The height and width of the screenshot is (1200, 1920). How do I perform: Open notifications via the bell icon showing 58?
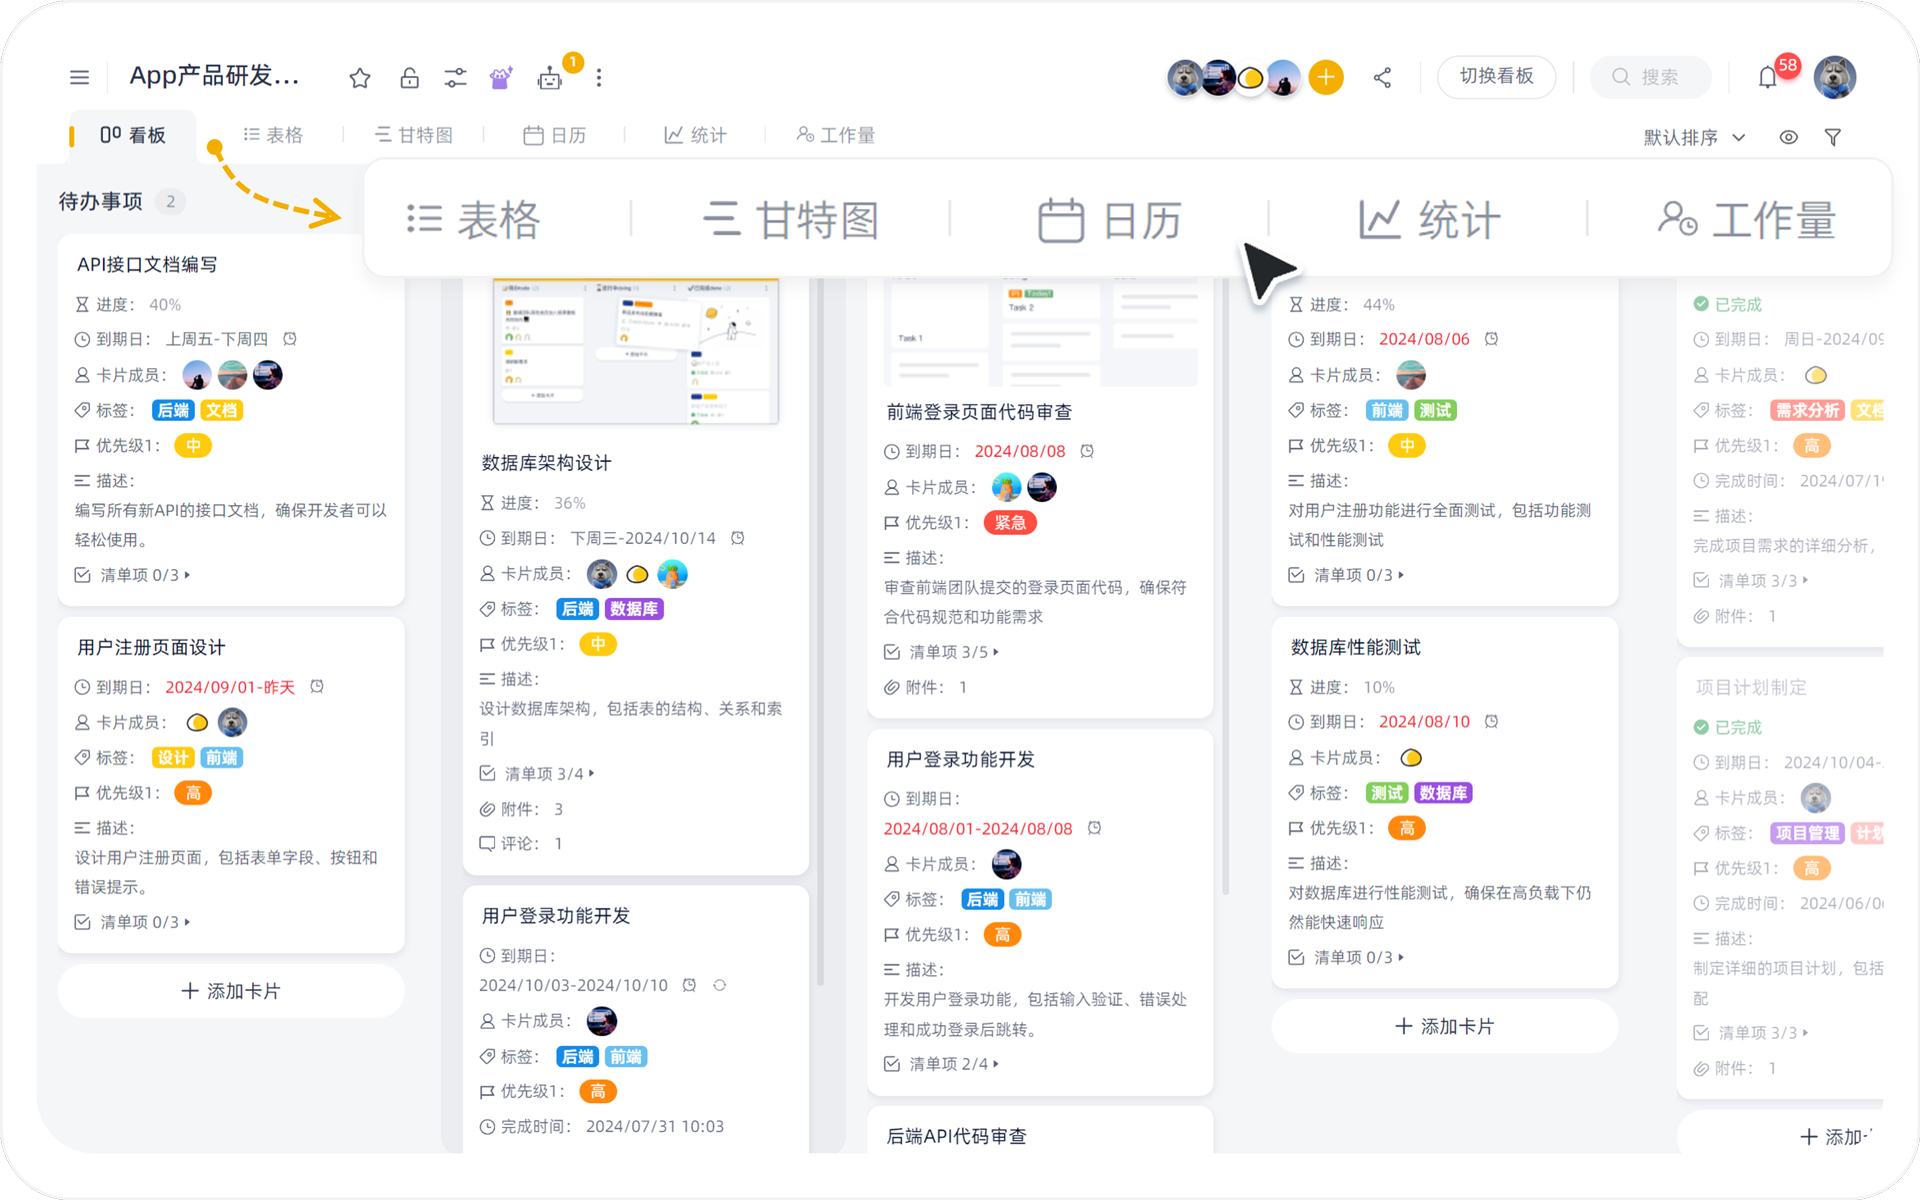click(1767, 77)
